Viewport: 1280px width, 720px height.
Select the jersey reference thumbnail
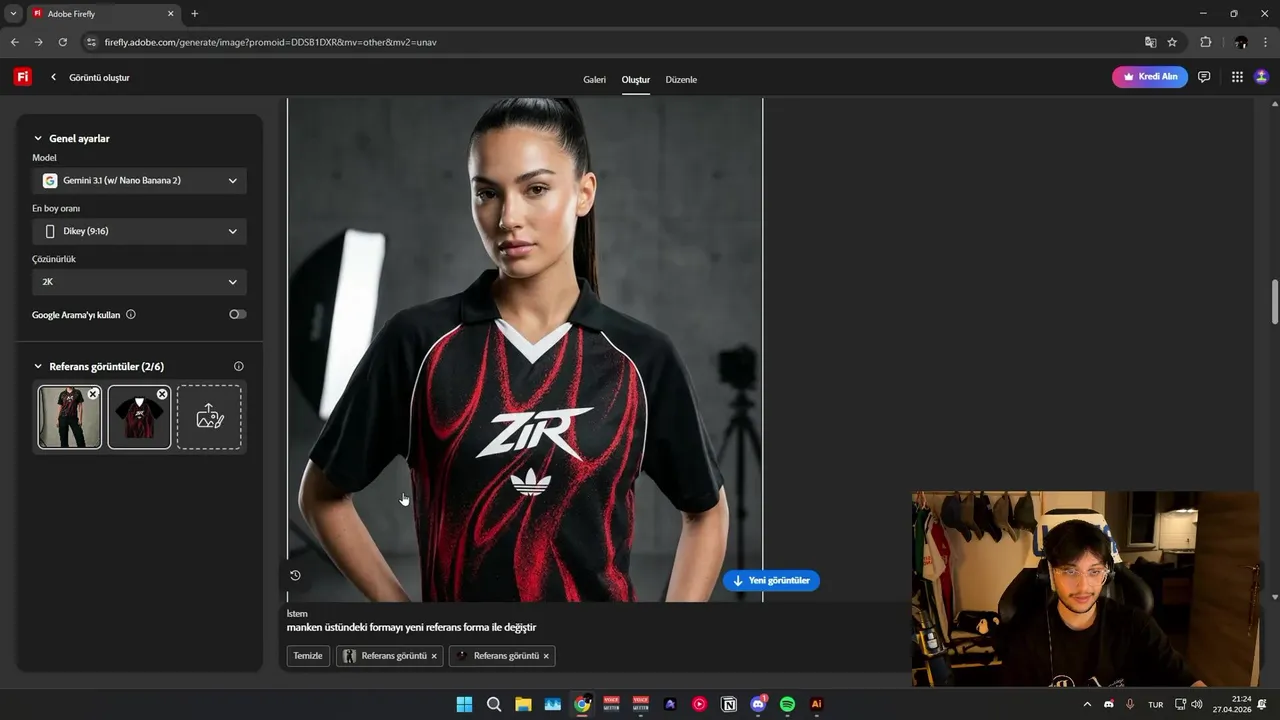139,417
